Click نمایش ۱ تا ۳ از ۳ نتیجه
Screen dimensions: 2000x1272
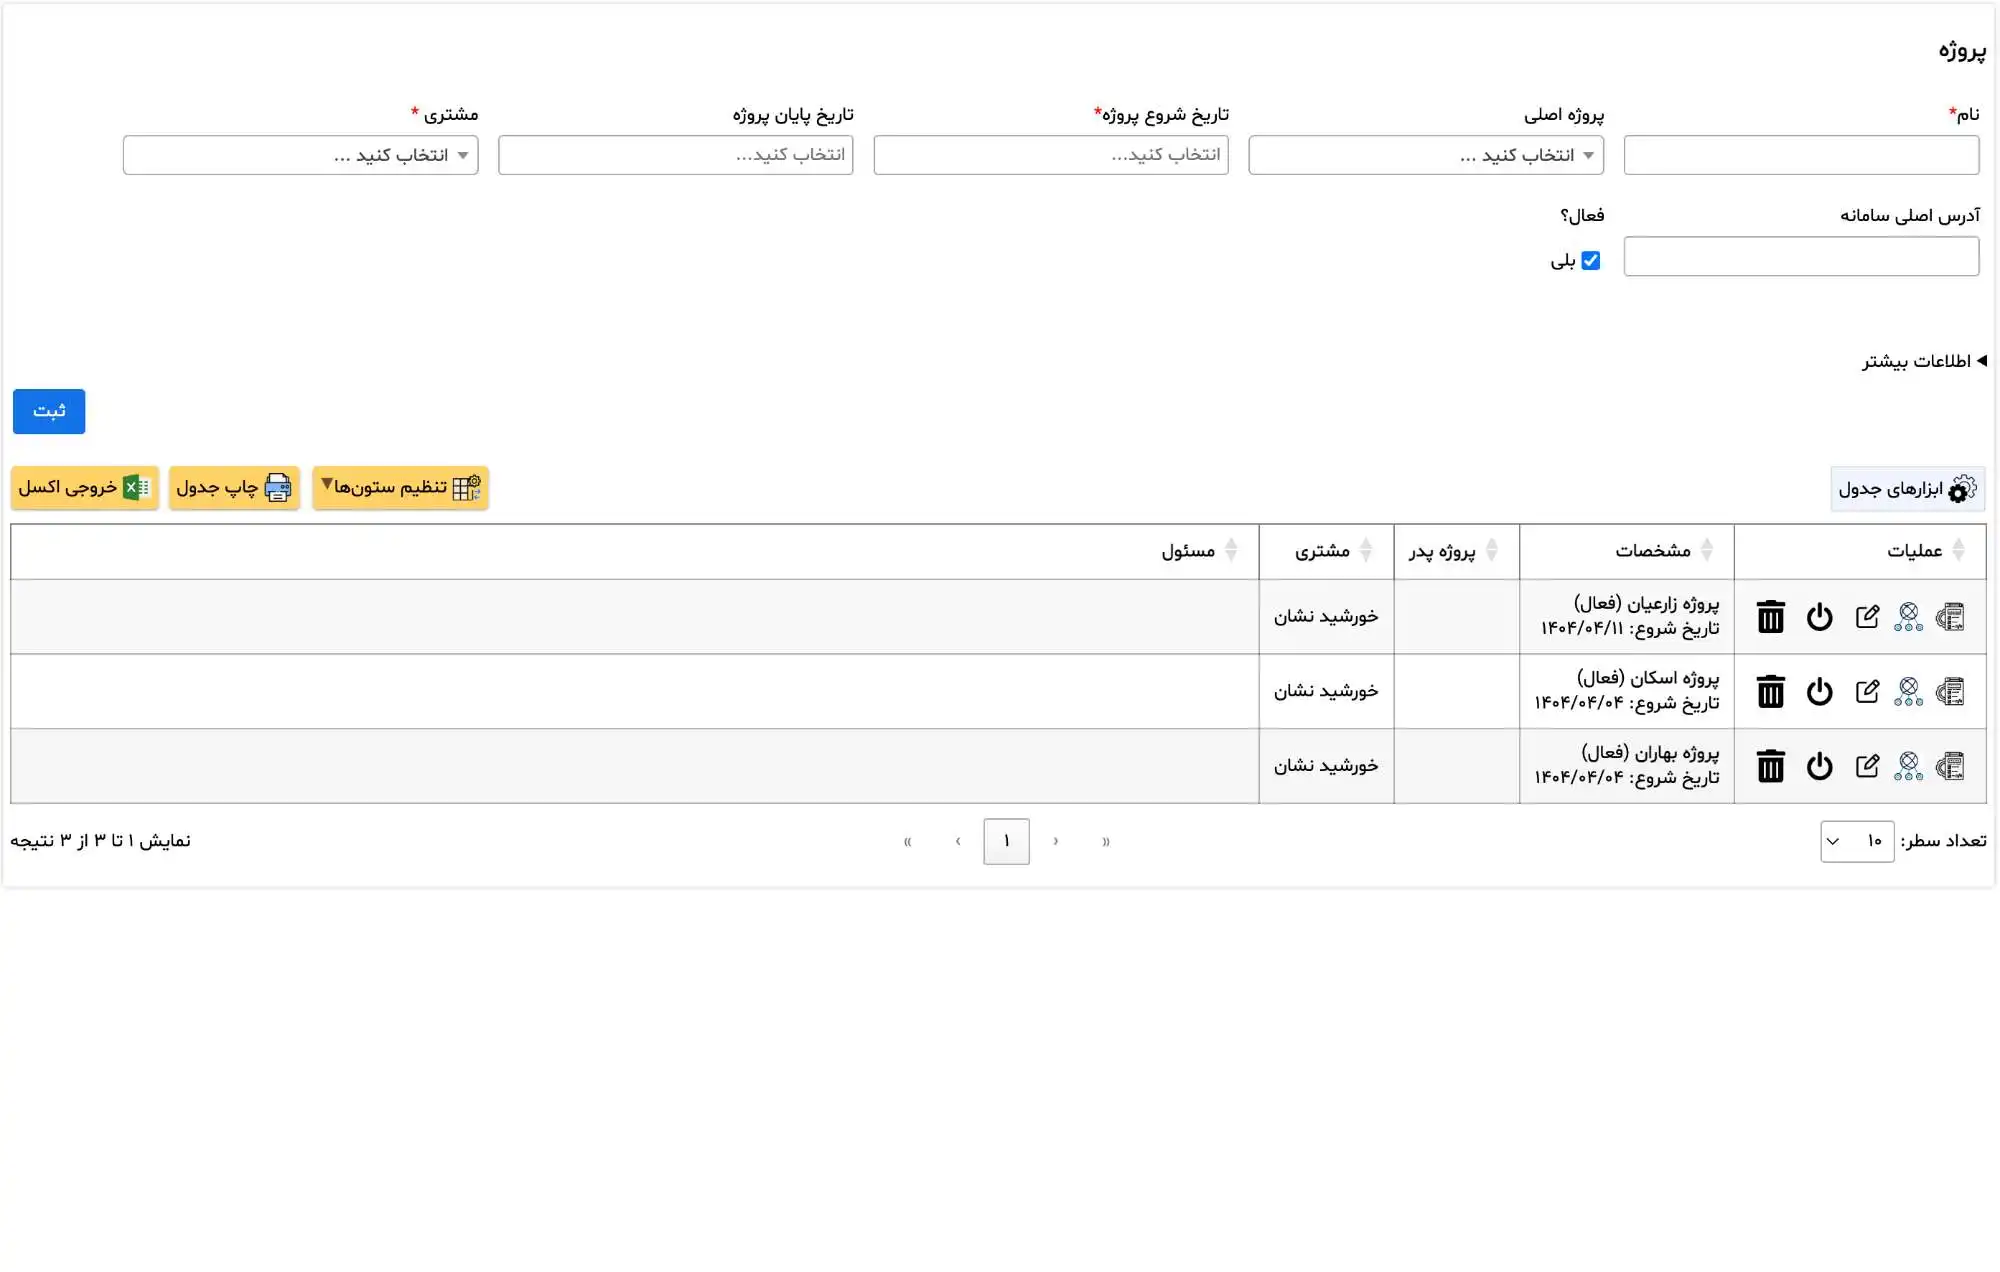click(x=101, y=841)
